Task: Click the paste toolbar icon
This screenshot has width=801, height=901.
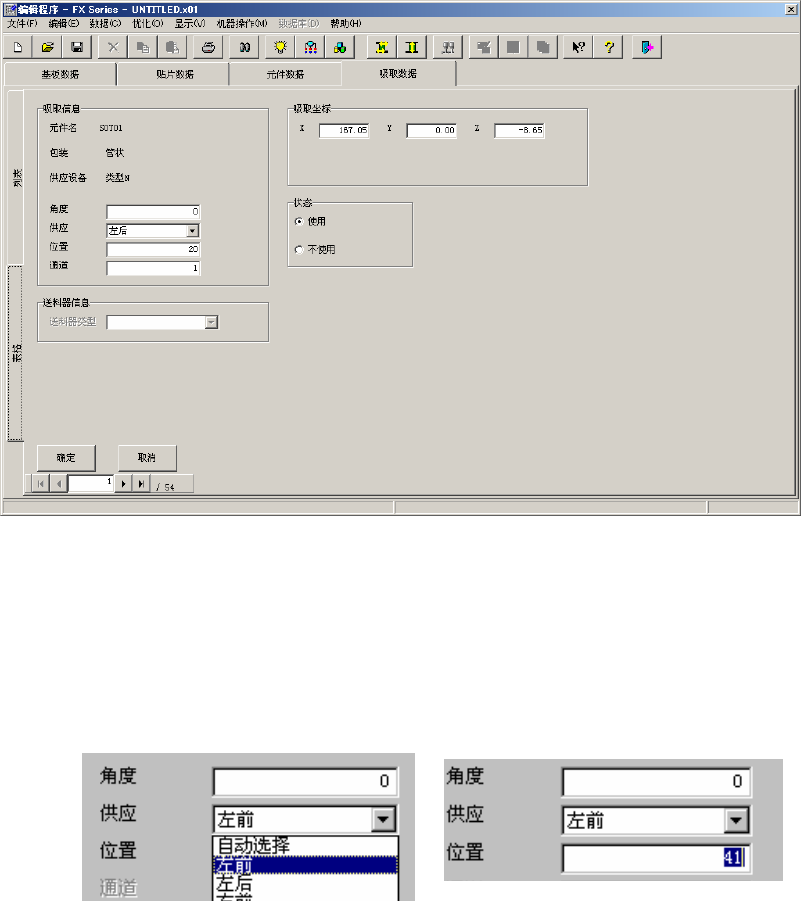Action: (172, 47)
